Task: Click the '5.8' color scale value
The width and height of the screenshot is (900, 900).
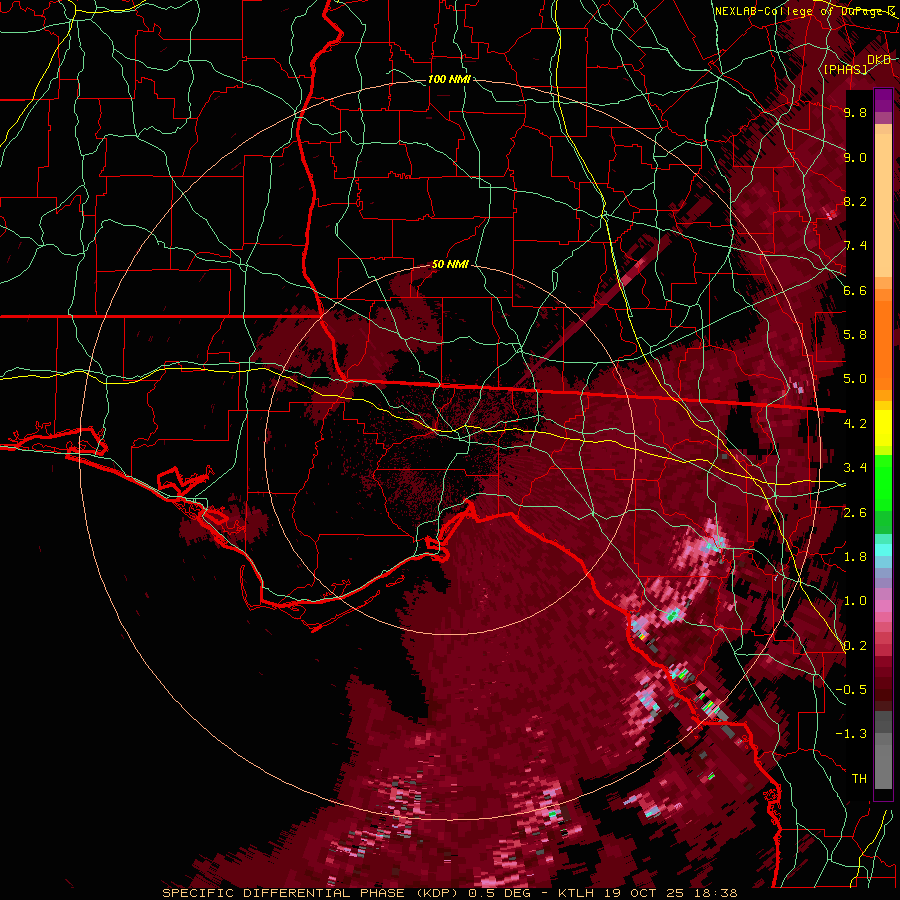Action: 855,335
